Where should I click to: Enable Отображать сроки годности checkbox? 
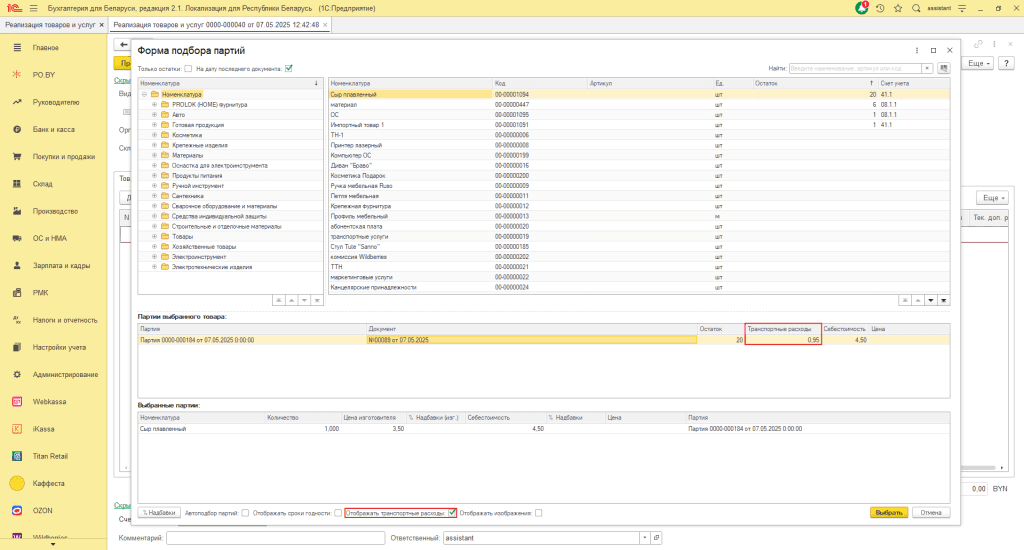pyautogui.click(x=338, y=513)
